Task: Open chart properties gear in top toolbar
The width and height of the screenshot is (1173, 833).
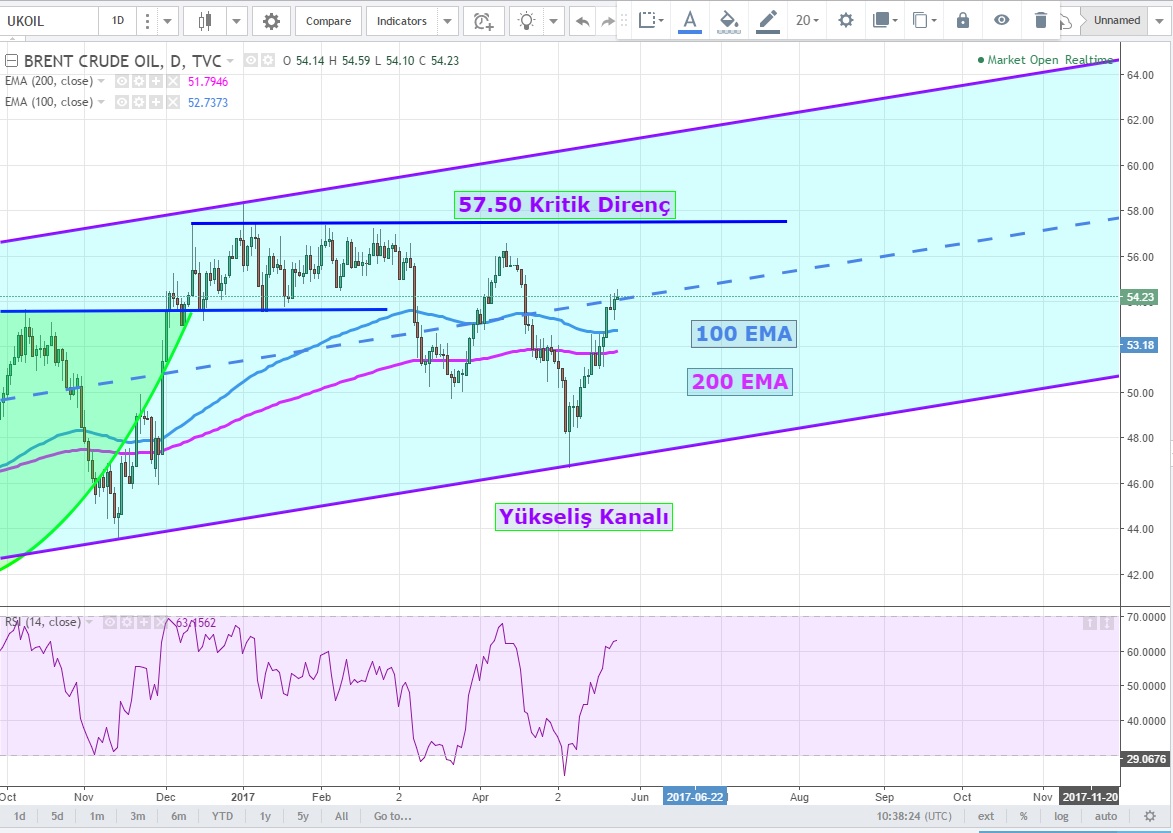Action: 271,21
